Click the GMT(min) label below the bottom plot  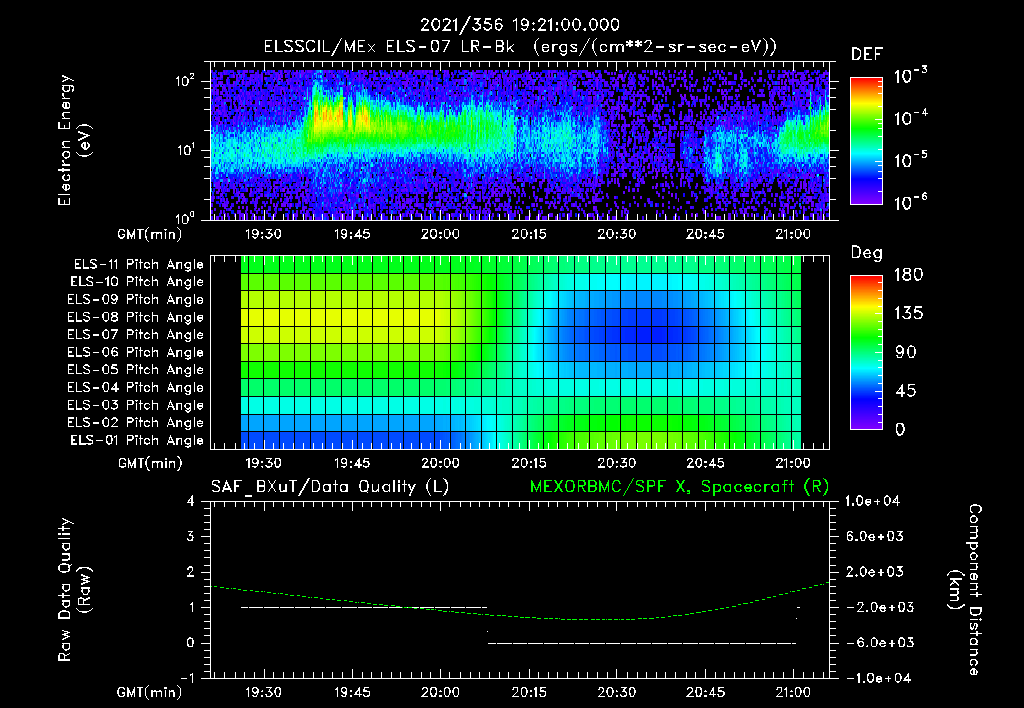click(x=150, y=692)
